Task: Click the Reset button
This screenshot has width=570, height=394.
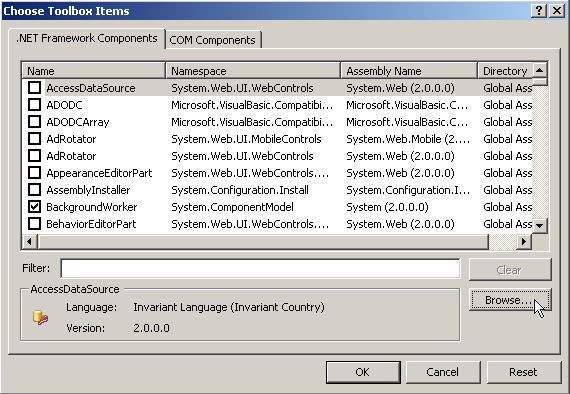Action: pyautogui.click(x=523, y=372)
